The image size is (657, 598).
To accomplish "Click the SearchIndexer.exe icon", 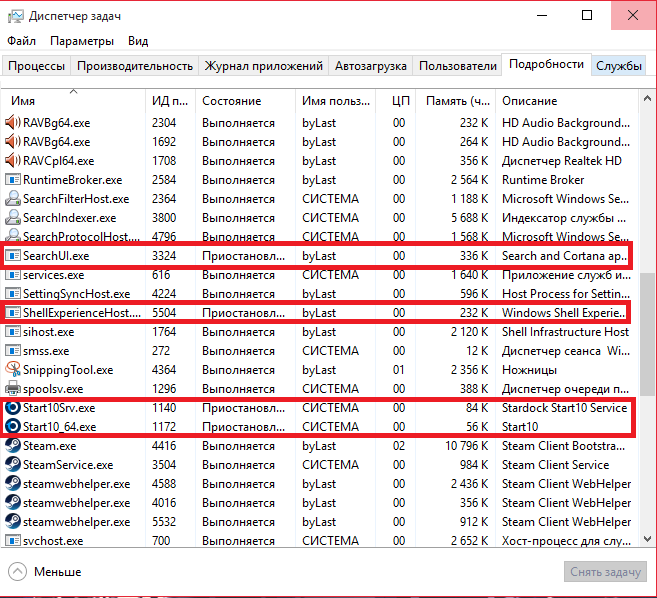I will 13,217.
